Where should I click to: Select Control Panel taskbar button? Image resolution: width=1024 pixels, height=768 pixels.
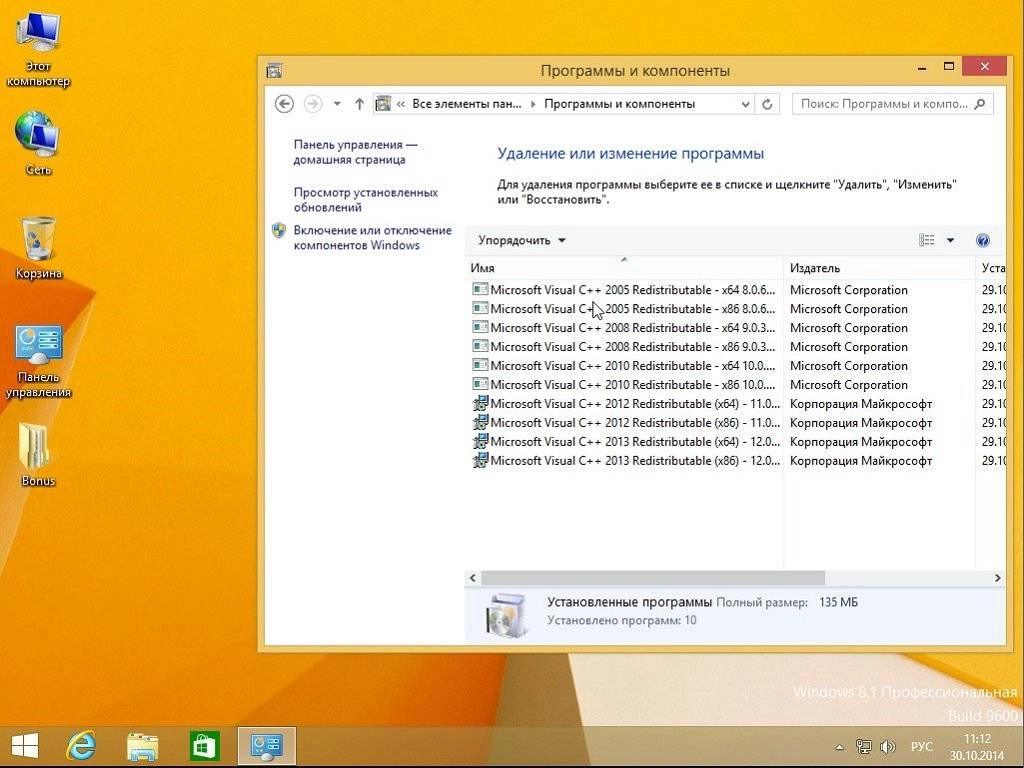pyautogui.click(x=266, y=746)
